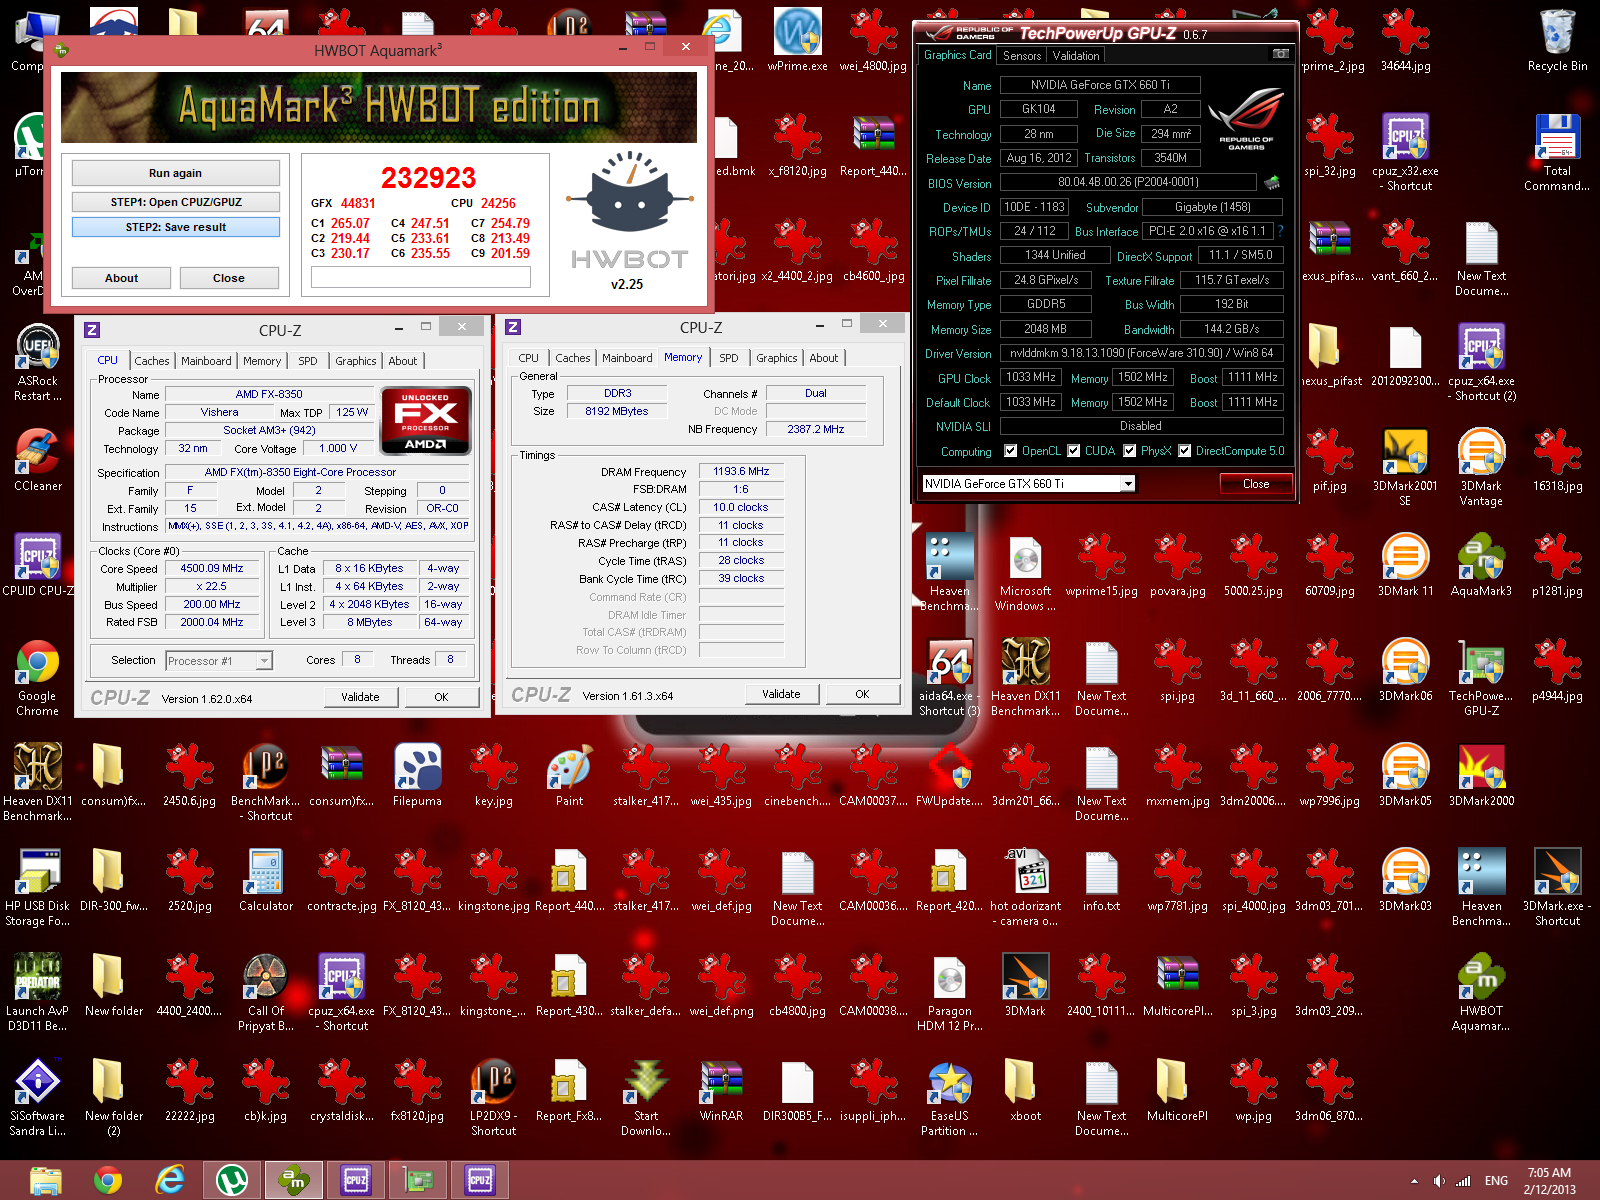Click Validate in CPU-Z version 1.62.0
Screen dimensions: 1600x1200
tap(360, 697)
